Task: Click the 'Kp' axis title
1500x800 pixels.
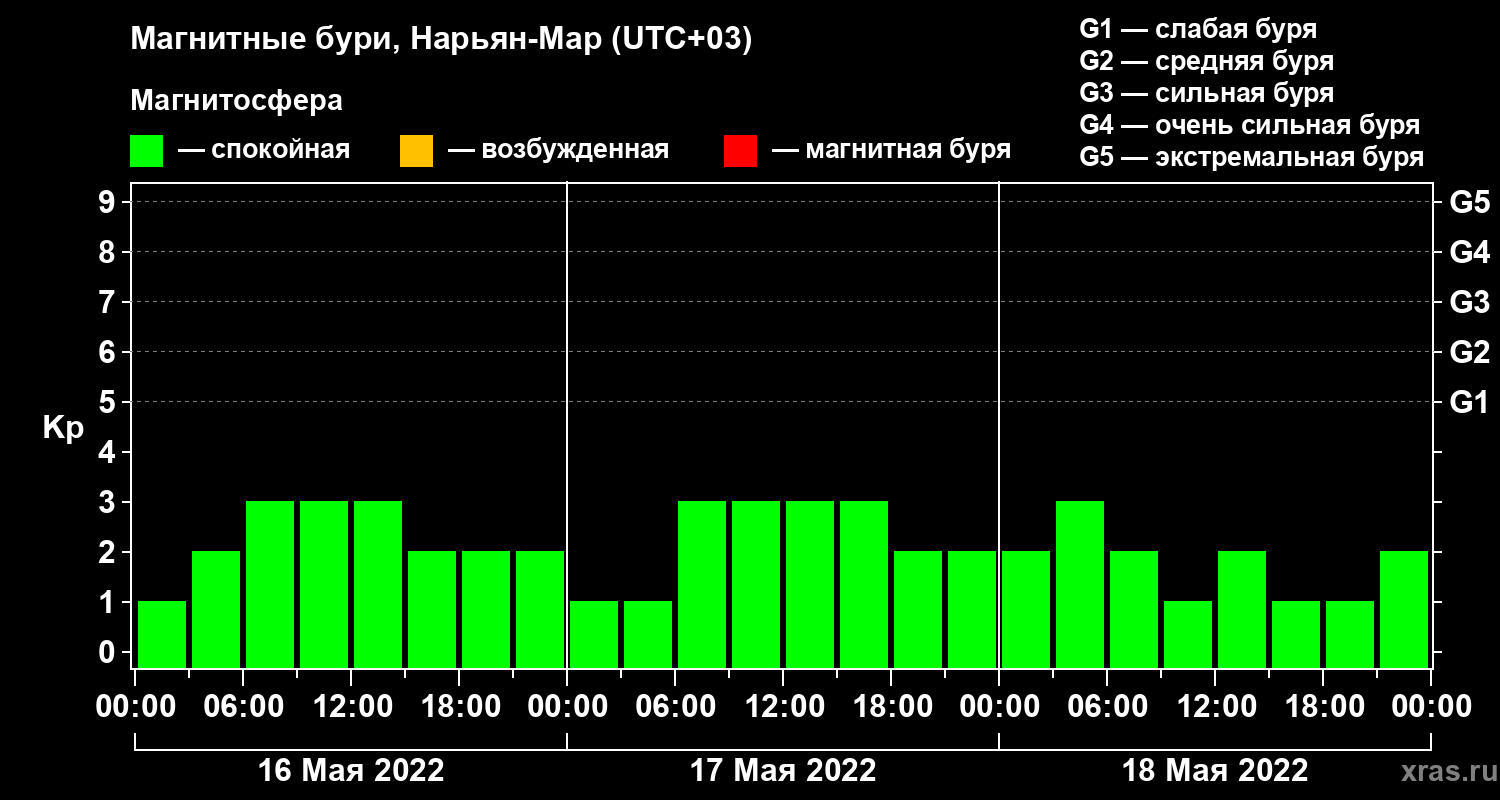Action: point(63,427)
